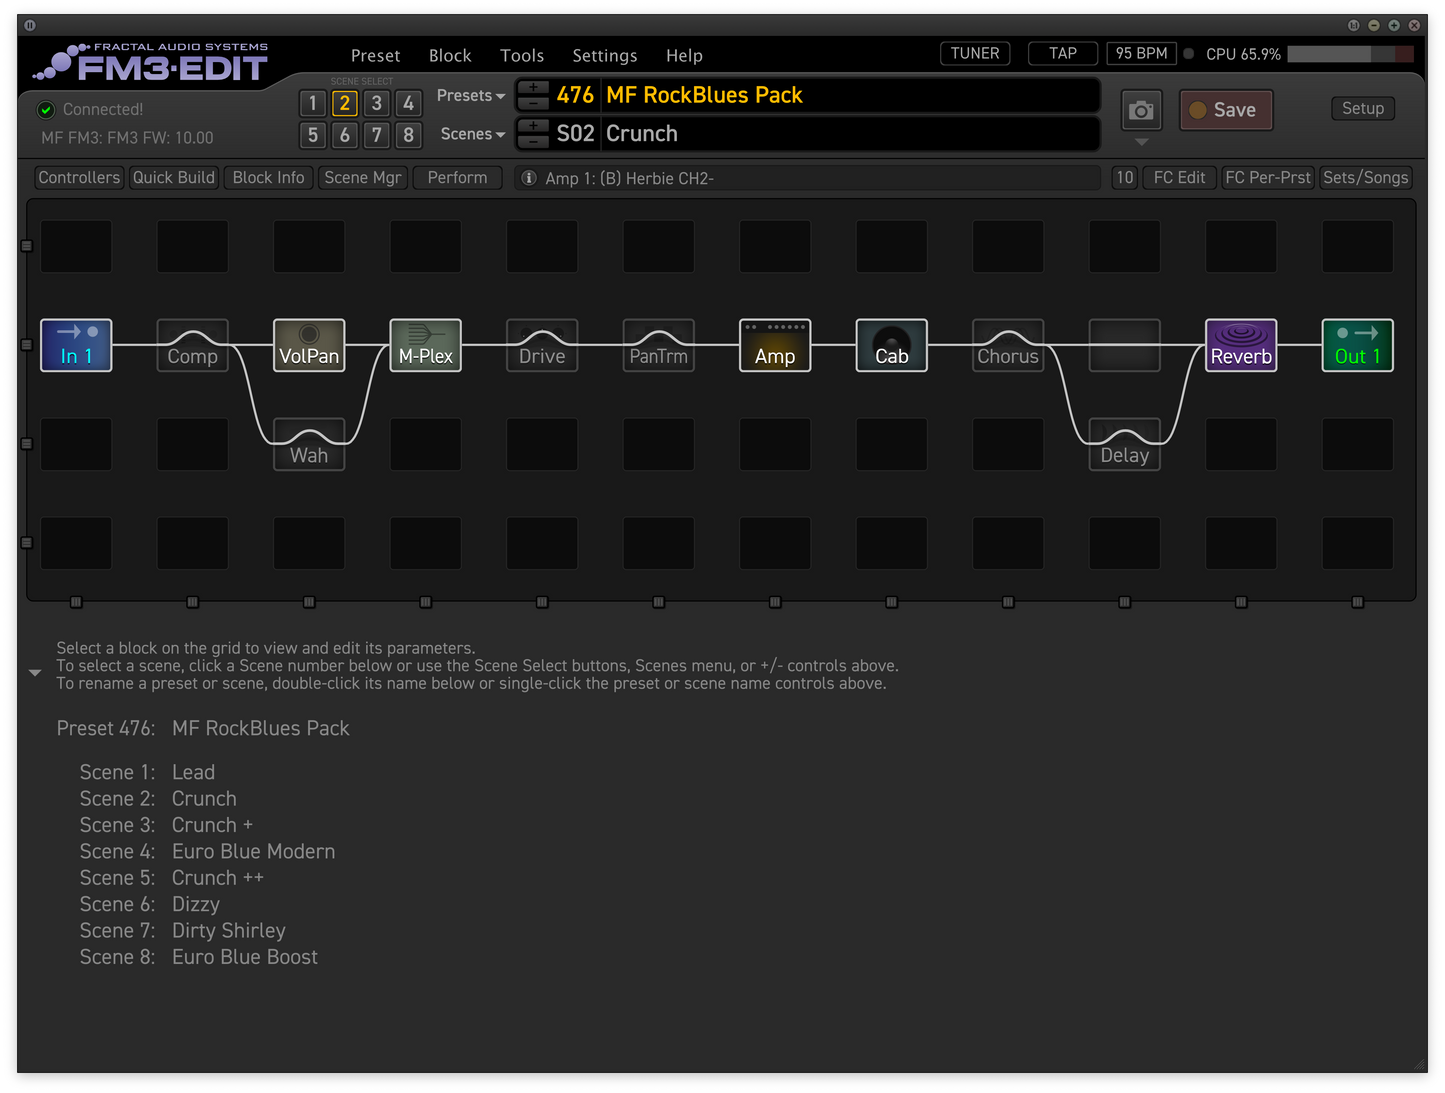Image resolution: width=1445 pixels, height=1093 pixels.
Task: Enable the bypassed Drive block
Action: coord(541,345)
